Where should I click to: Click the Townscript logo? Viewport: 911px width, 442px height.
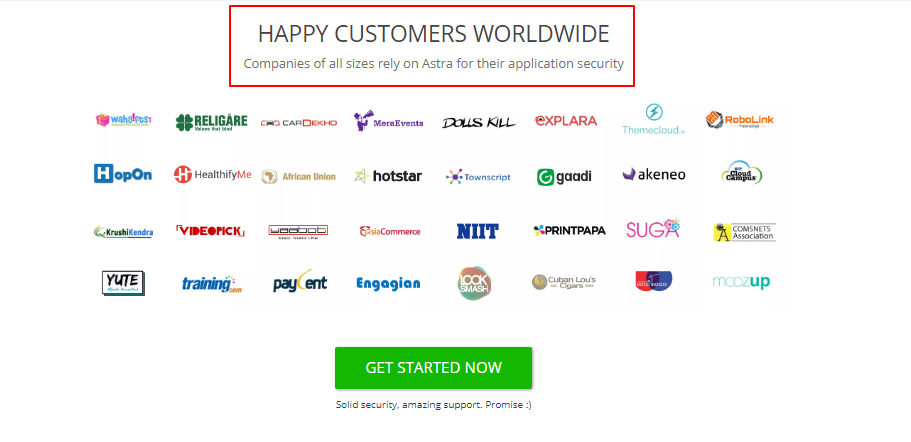478,177
